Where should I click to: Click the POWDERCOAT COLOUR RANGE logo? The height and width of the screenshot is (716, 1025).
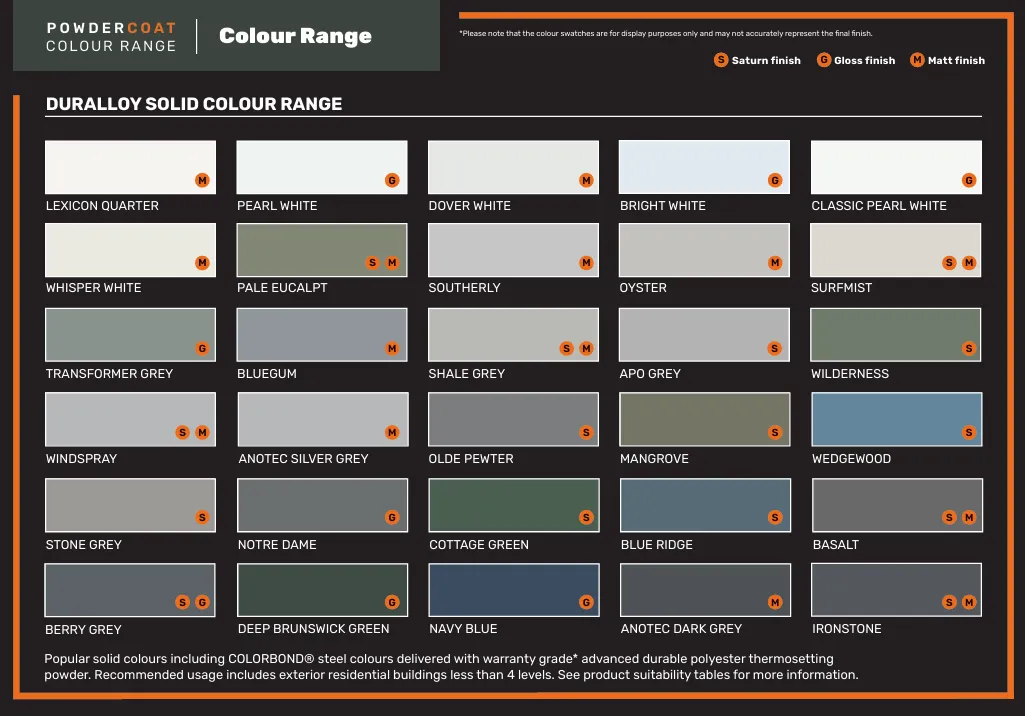(x=110, y=37)
